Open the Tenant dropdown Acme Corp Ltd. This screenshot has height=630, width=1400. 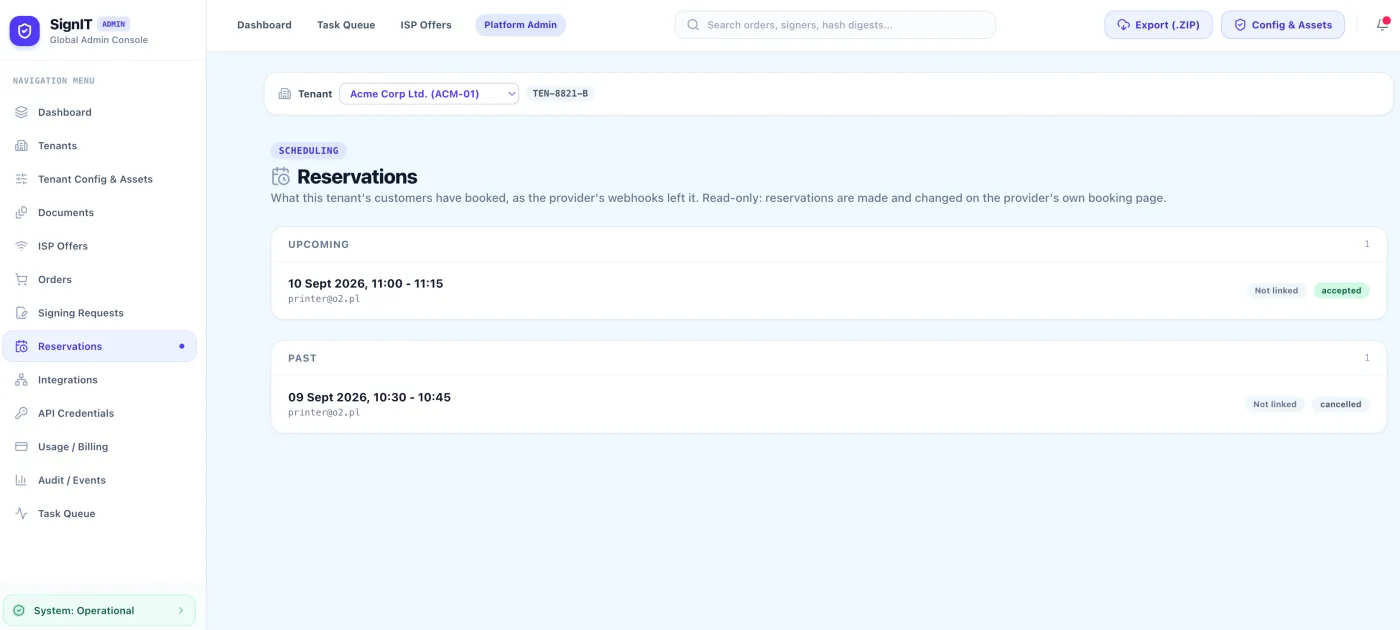[429, 94]
